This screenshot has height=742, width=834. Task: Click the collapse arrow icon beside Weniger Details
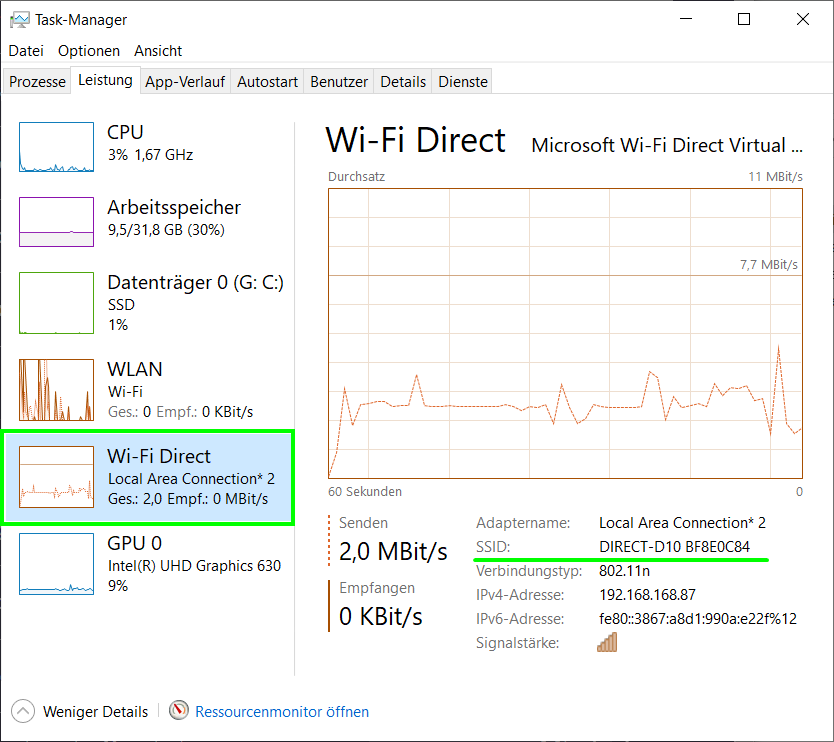click(x=23, y=711)
